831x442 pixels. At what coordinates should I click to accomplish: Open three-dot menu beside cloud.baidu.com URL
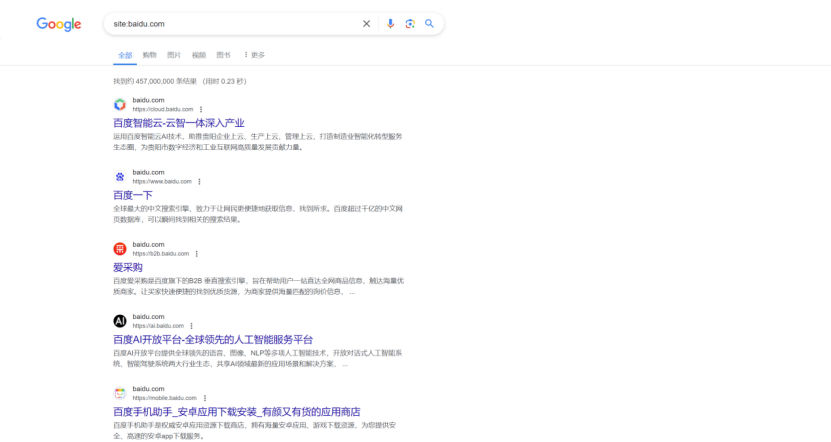click(x=201, y=109)
